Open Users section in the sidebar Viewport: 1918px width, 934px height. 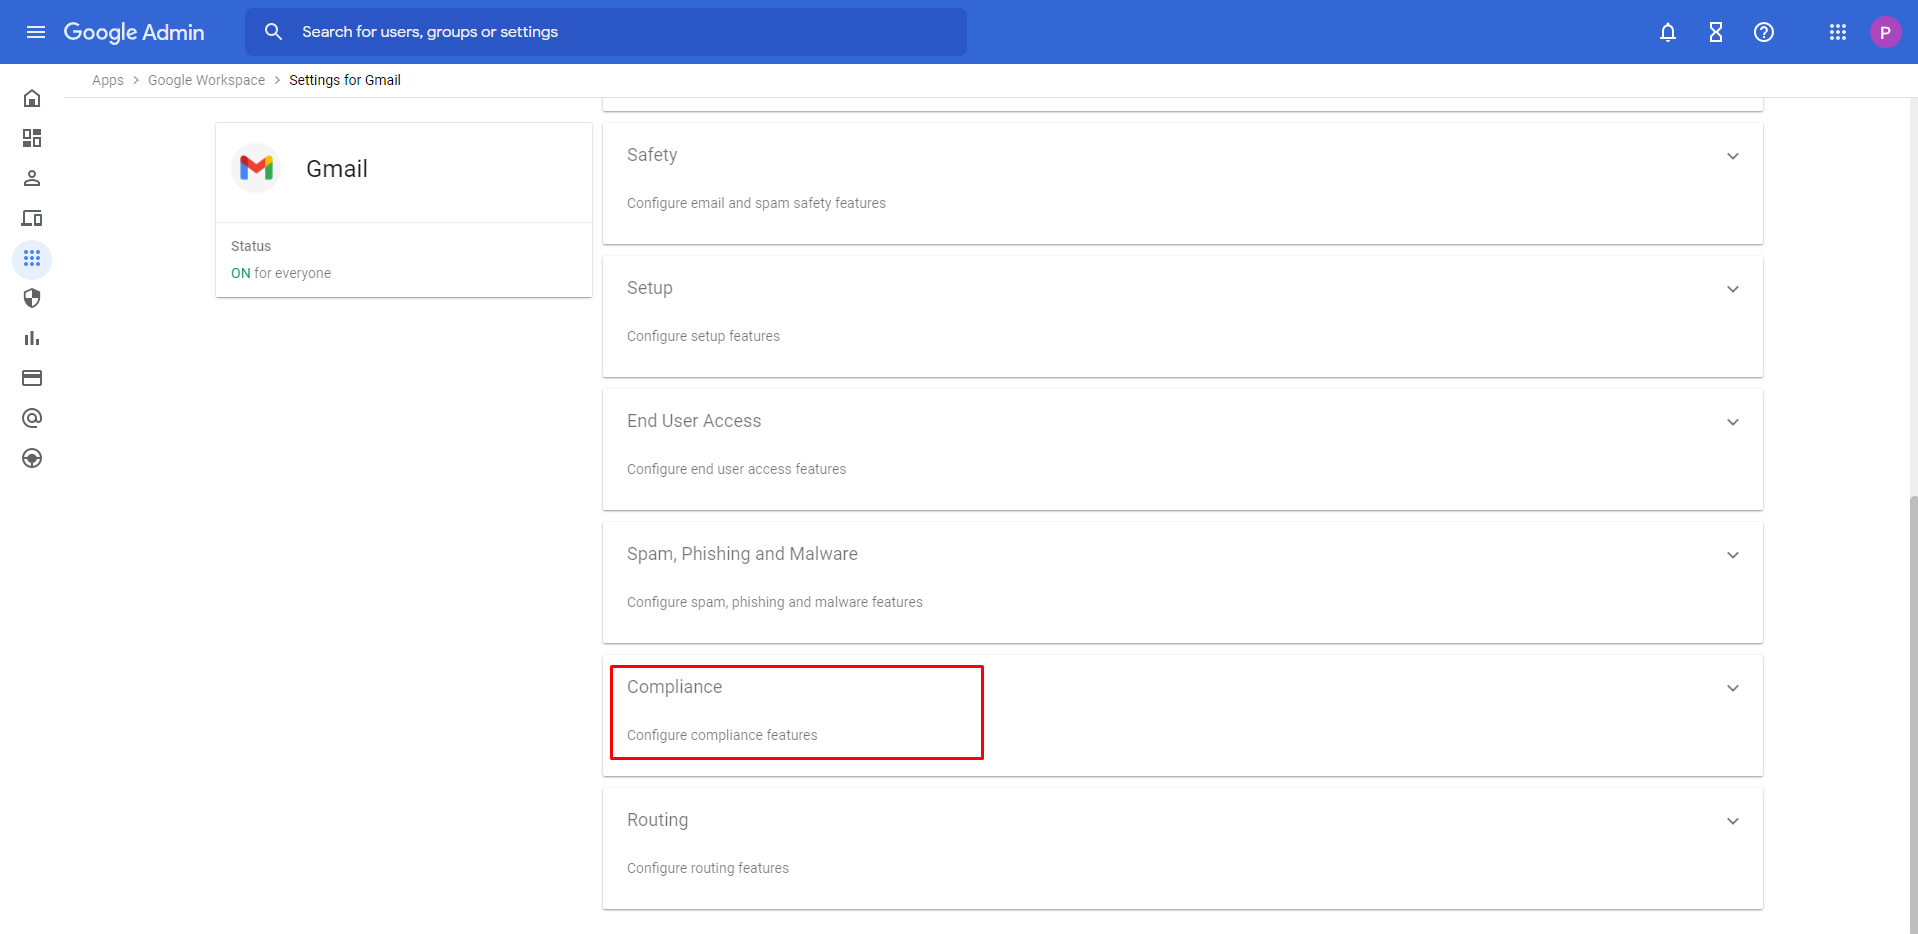click(32, 178)
